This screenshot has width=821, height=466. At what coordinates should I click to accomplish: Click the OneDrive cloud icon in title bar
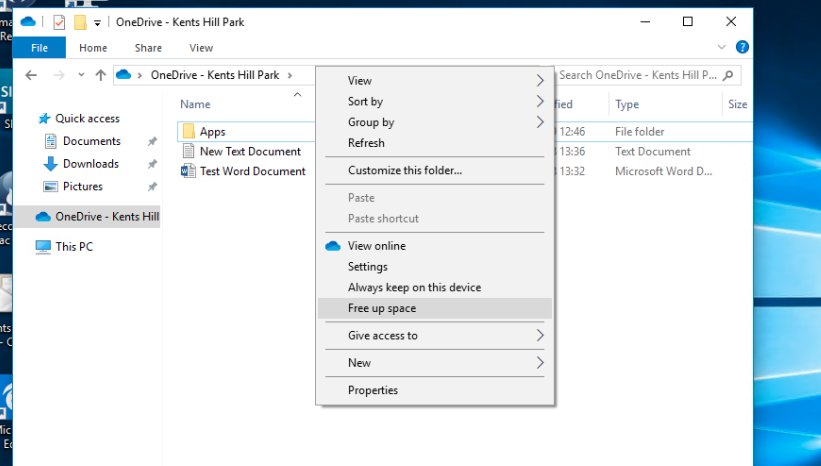pos(28,22)
